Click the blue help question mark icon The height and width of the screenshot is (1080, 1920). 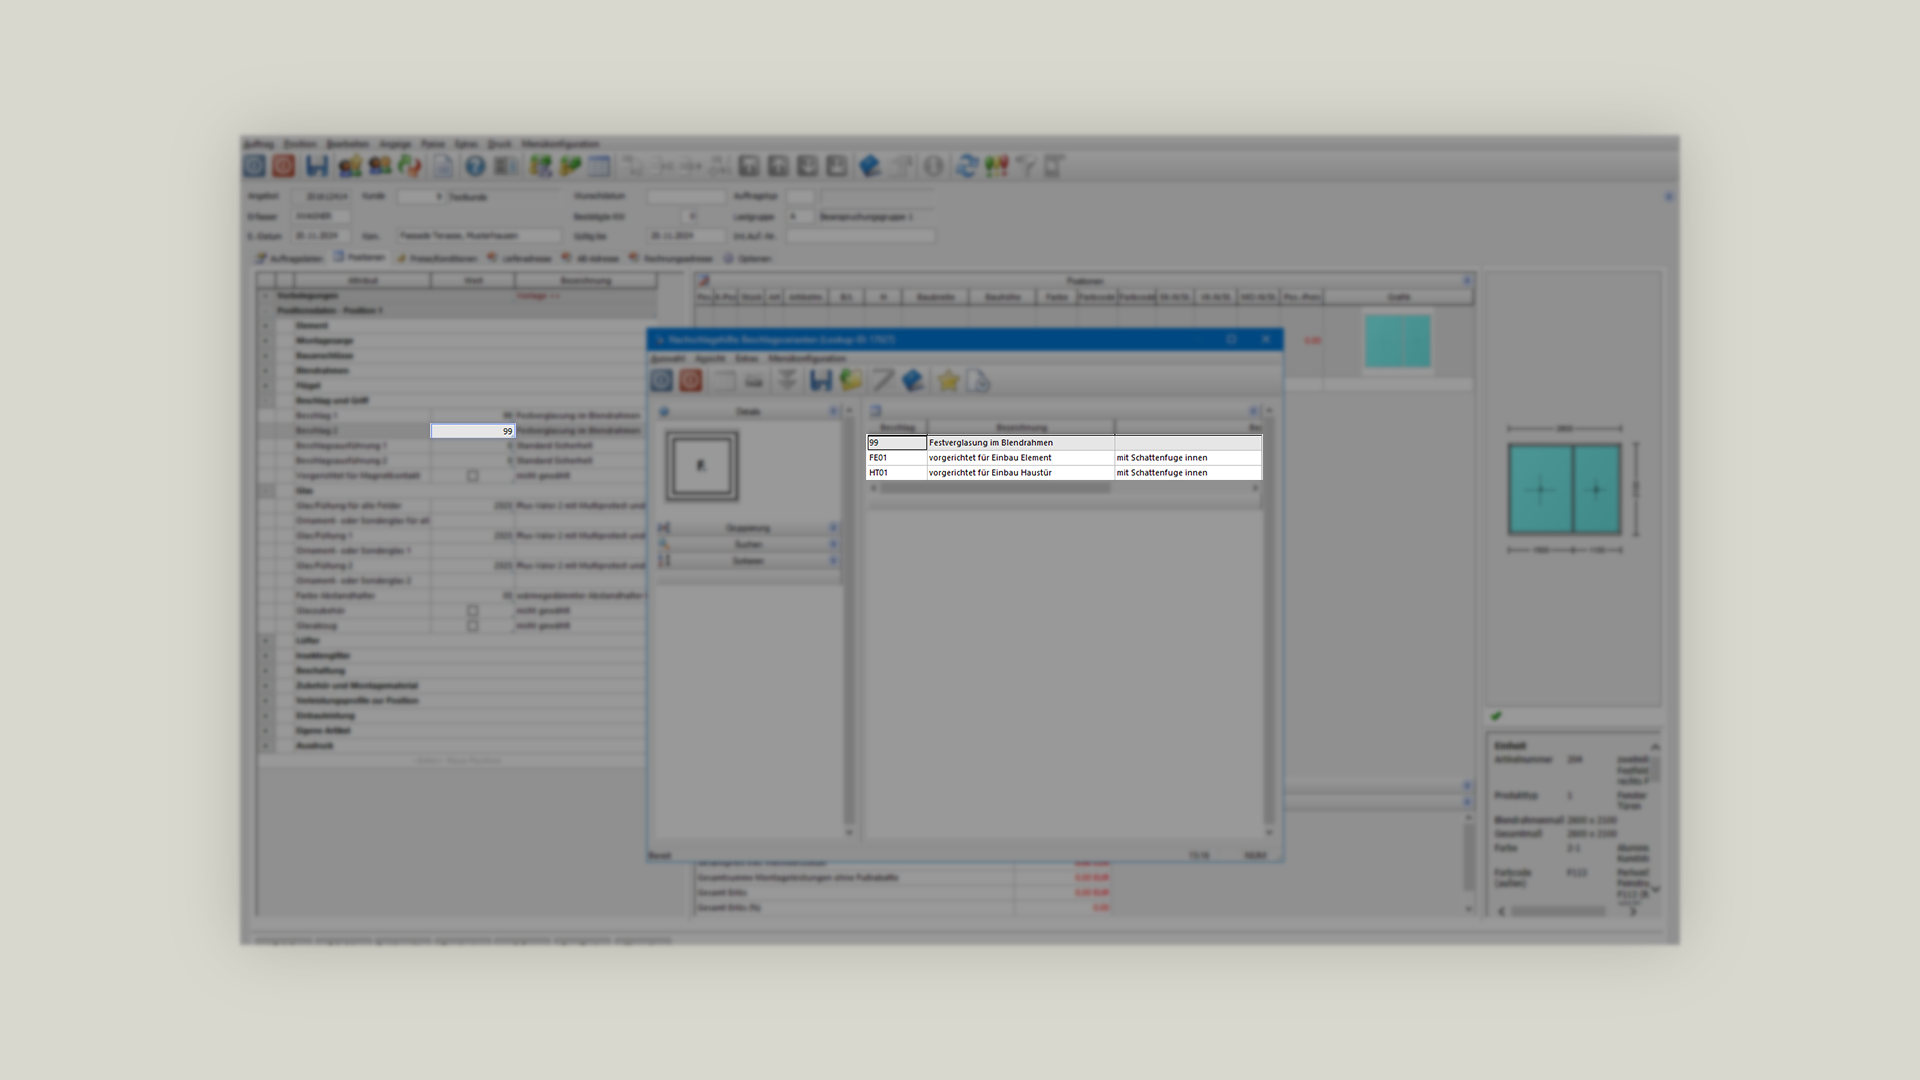tap(475, 166)
